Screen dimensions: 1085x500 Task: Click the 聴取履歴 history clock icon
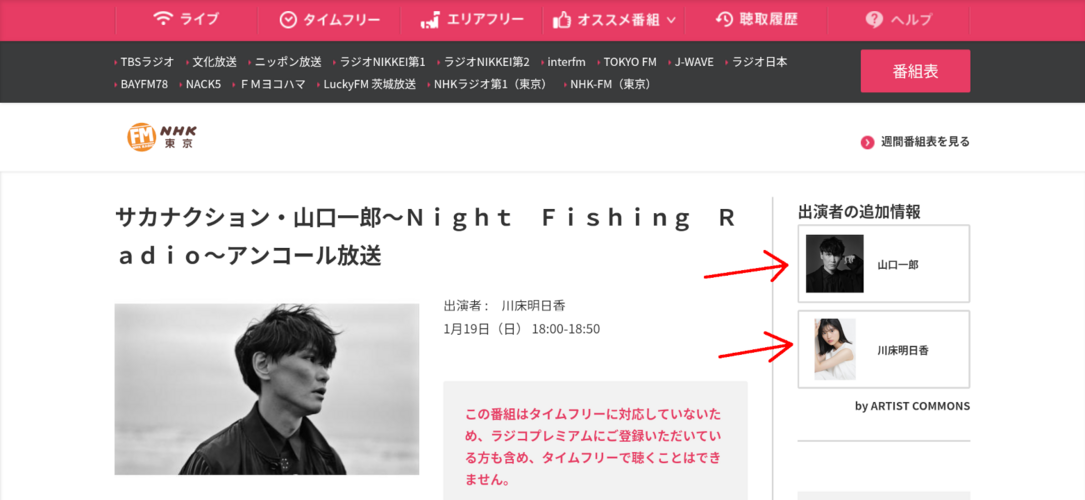[724, 19]
